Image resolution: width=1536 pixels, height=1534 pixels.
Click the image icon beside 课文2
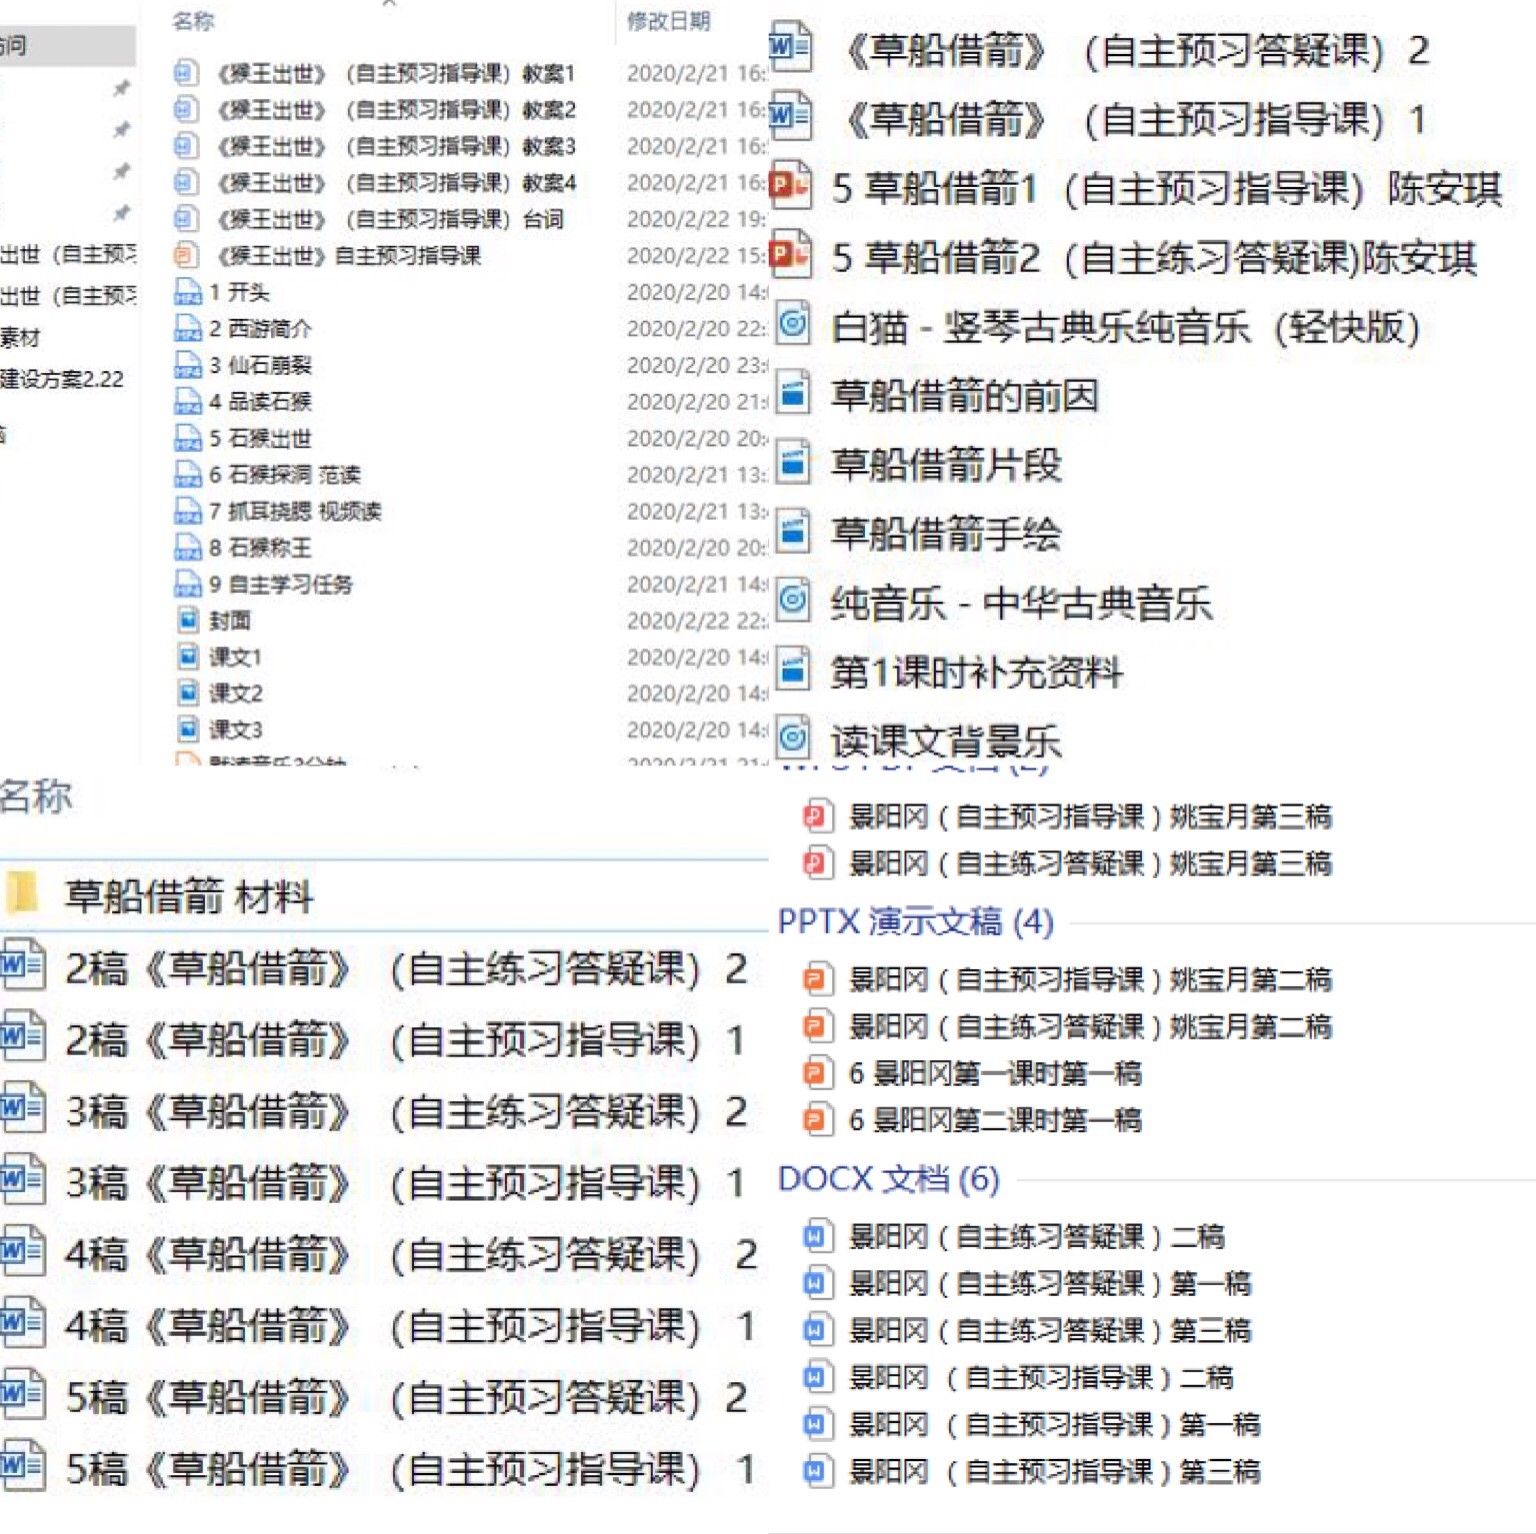(187, 693)
